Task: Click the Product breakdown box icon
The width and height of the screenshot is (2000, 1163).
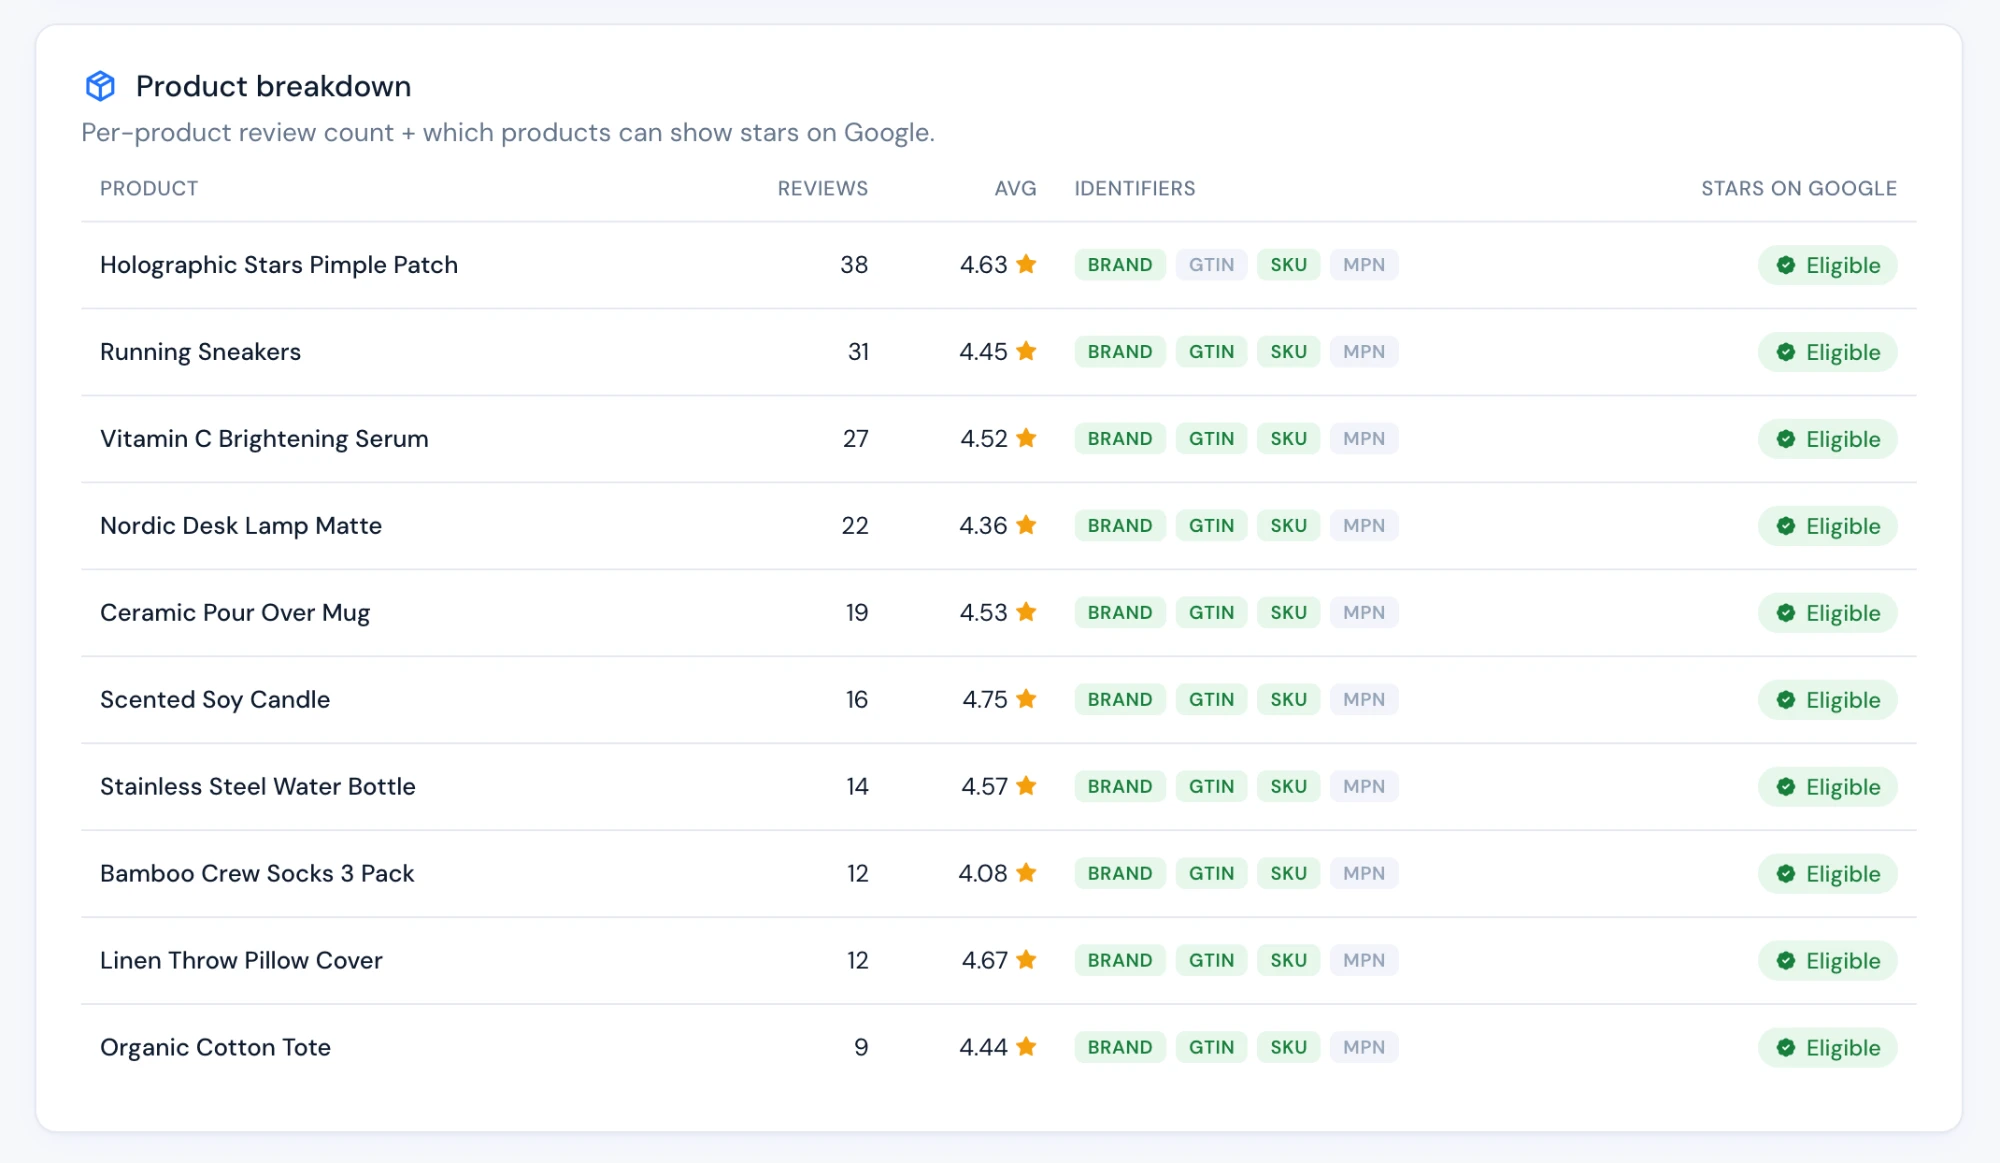Action: coord(100,86)
